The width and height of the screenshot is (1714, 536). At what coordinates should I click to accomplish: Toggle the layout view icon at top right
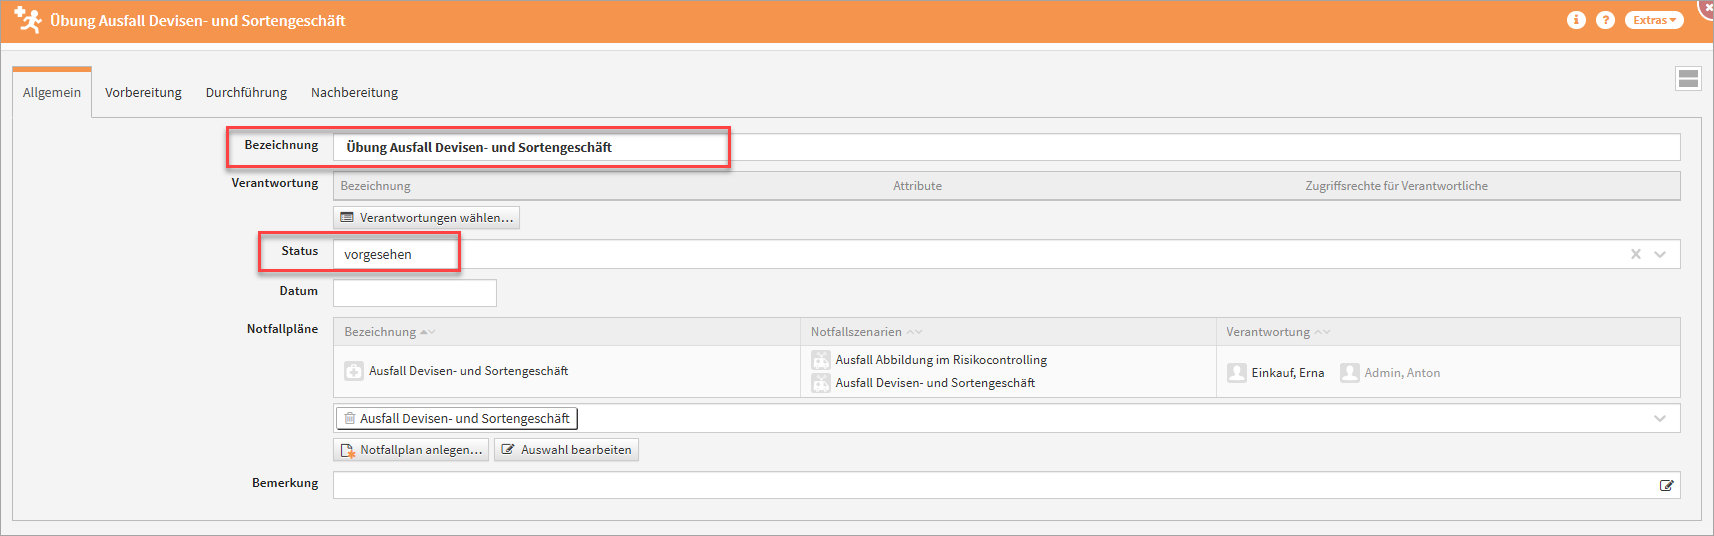click(1688, 79)
